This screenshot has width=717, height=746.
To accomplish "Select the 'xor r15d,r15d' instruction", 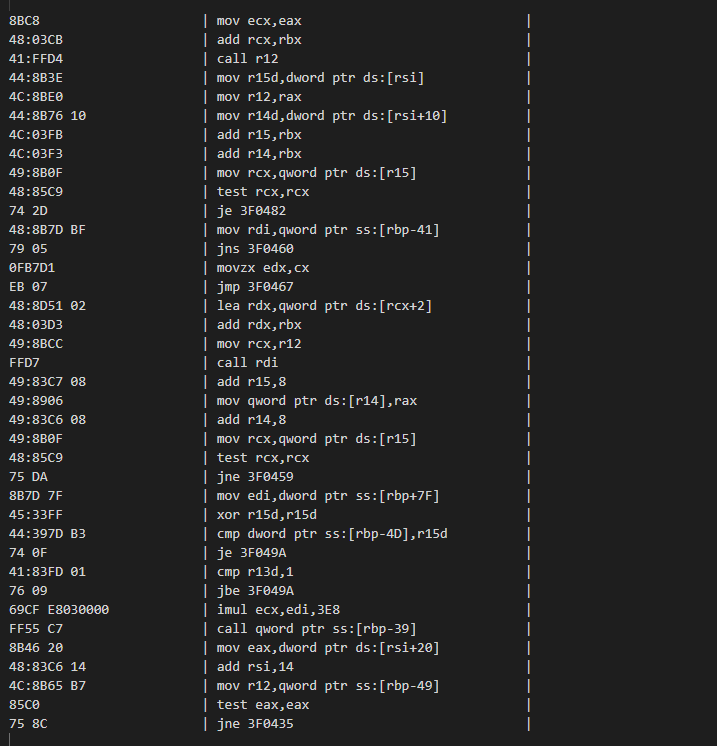I will pyautogui.click(x=266, y=515).
